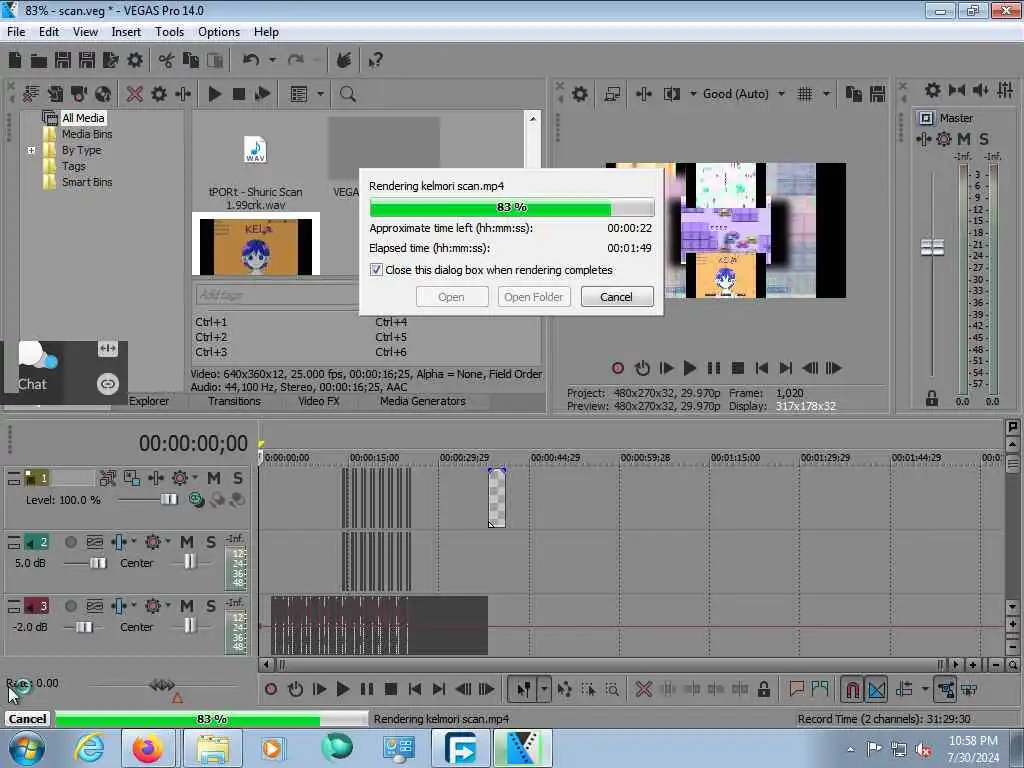Mute the Master bus
Screen dimensions: 1024x768
coord(964,139)
